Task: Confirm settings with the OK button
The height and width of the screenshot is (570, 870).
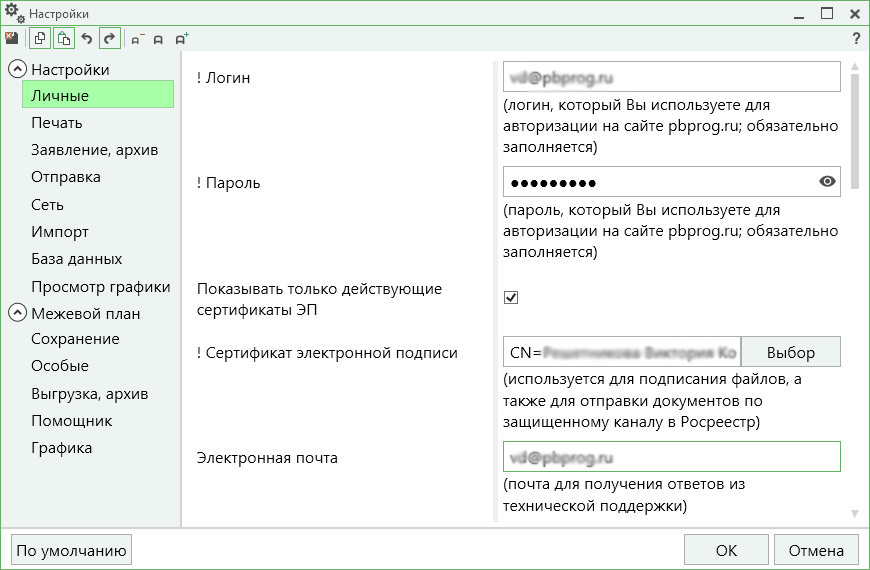Action: pyautogui.click(x=726, y=550)
